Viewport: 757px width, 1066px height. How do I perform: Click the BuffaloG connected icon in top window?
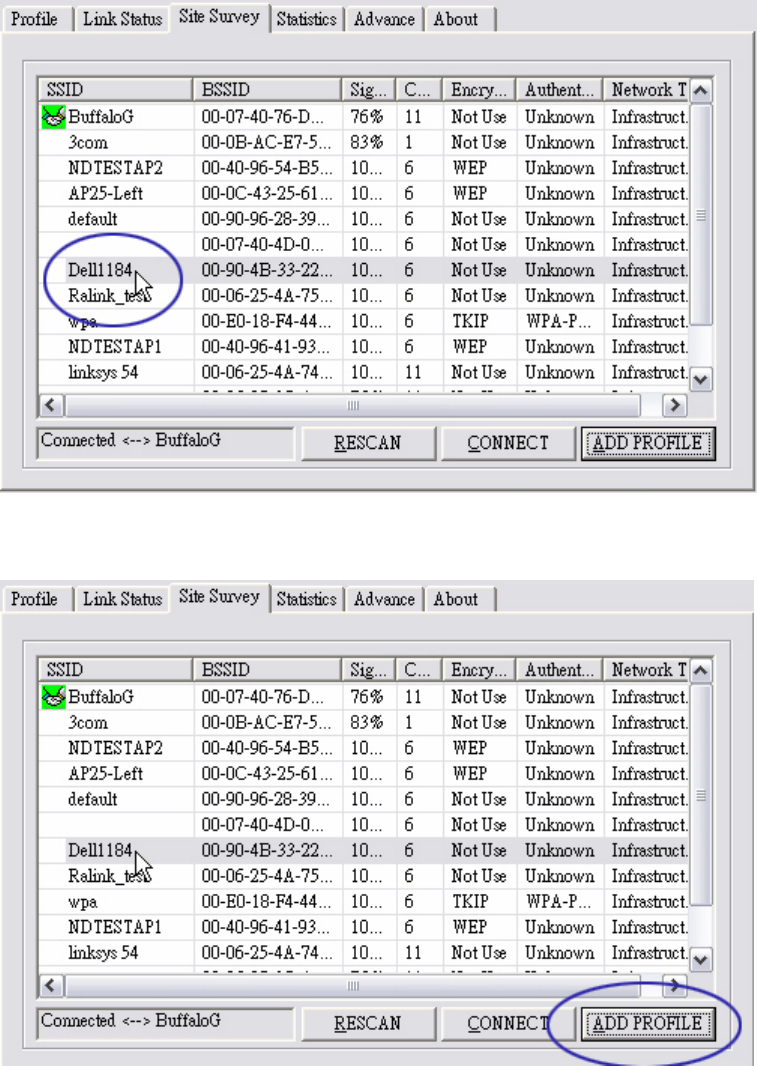tap(53, 117)
